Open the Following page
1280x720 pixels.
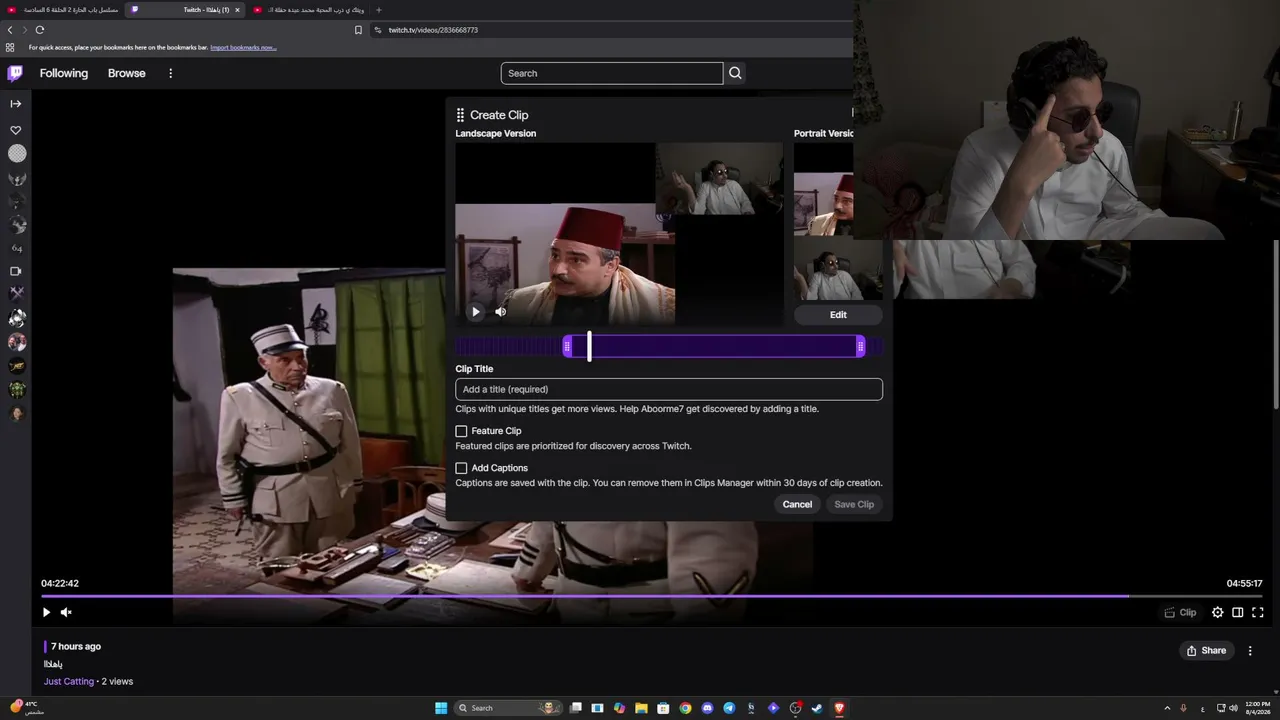(64, 73)
